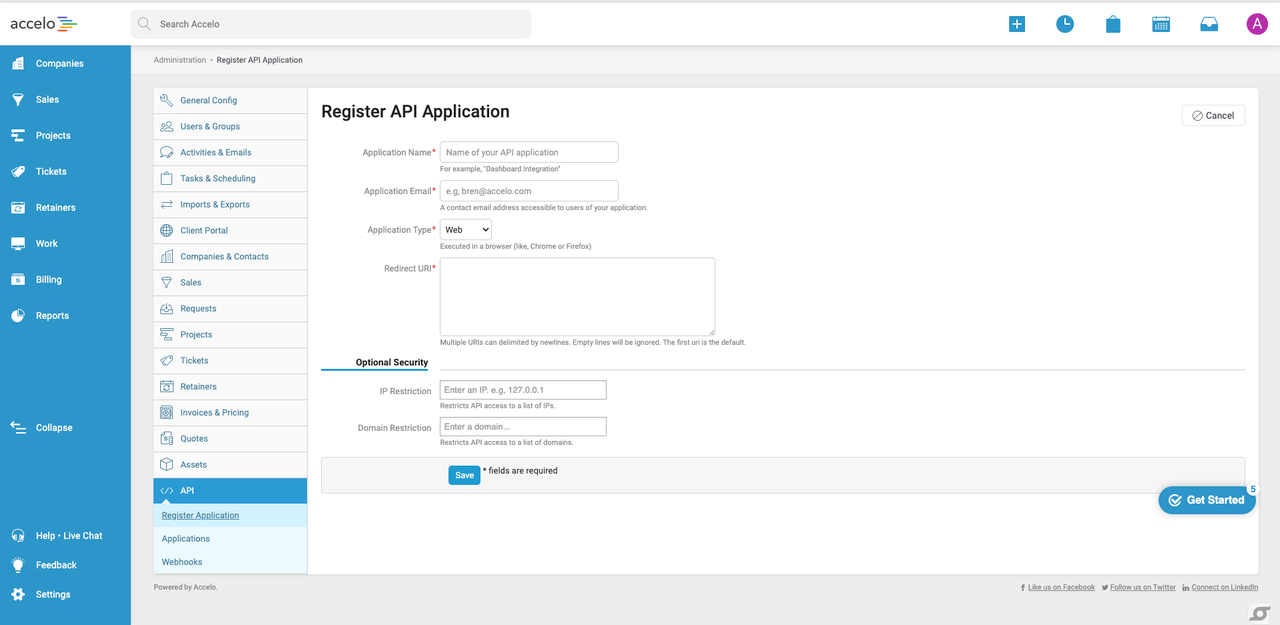Open Projects in the admin menu list
This screenshot has height=625, width=1280.
click(230, 334)
